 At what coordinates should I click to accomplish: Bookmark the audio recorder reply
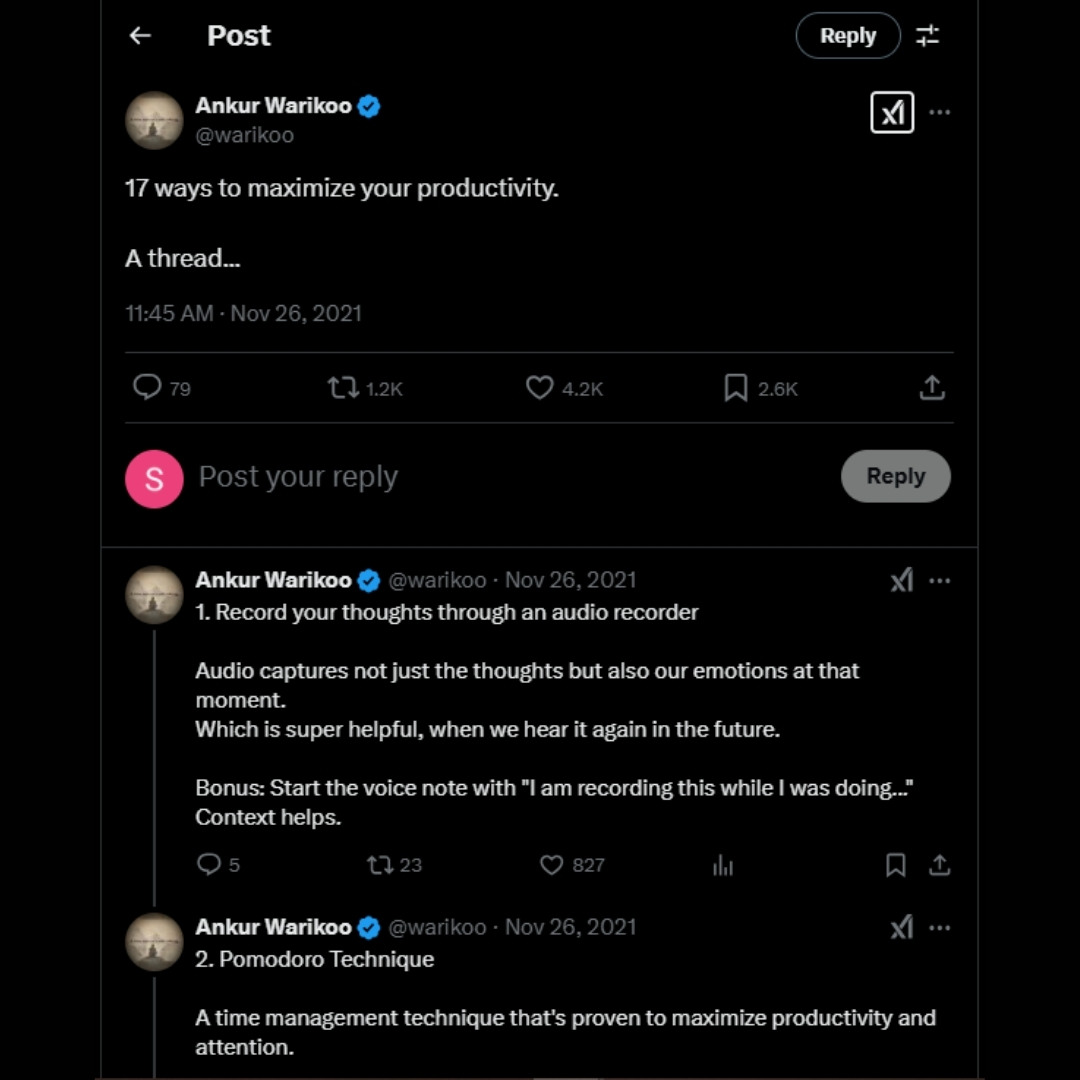click(x=896, y=865)
